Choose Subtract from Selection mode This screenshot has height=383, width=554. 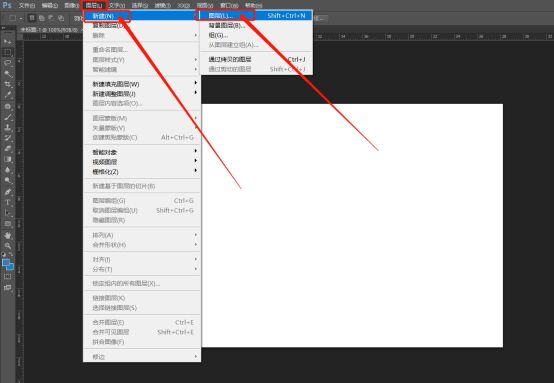[51, 18]
